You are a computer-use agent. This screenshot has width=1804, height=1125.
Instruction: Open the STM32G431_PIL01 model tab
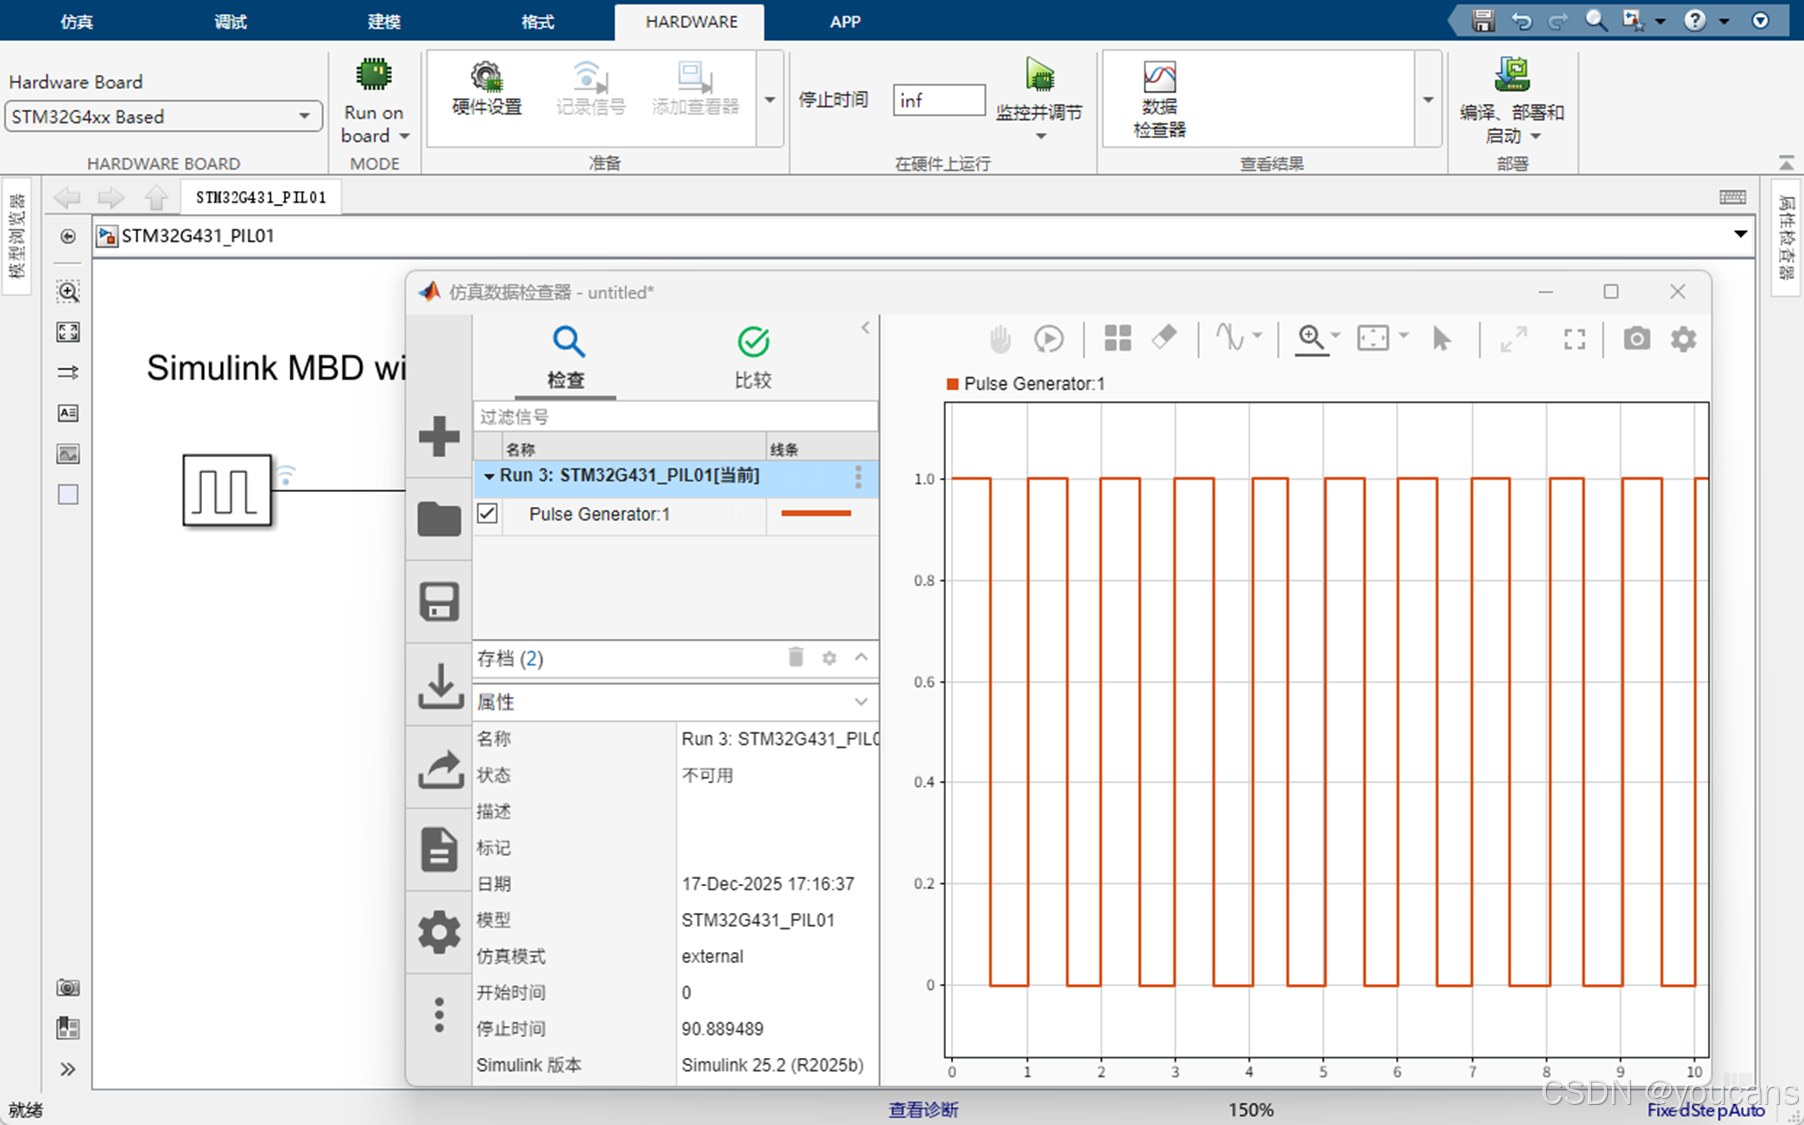(x=261, y=197)
